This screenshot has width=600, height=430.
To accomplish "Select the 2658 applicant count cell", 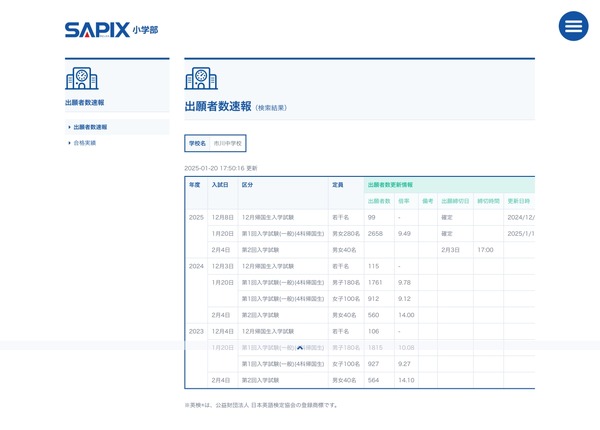I will click(x=376, y=233).
